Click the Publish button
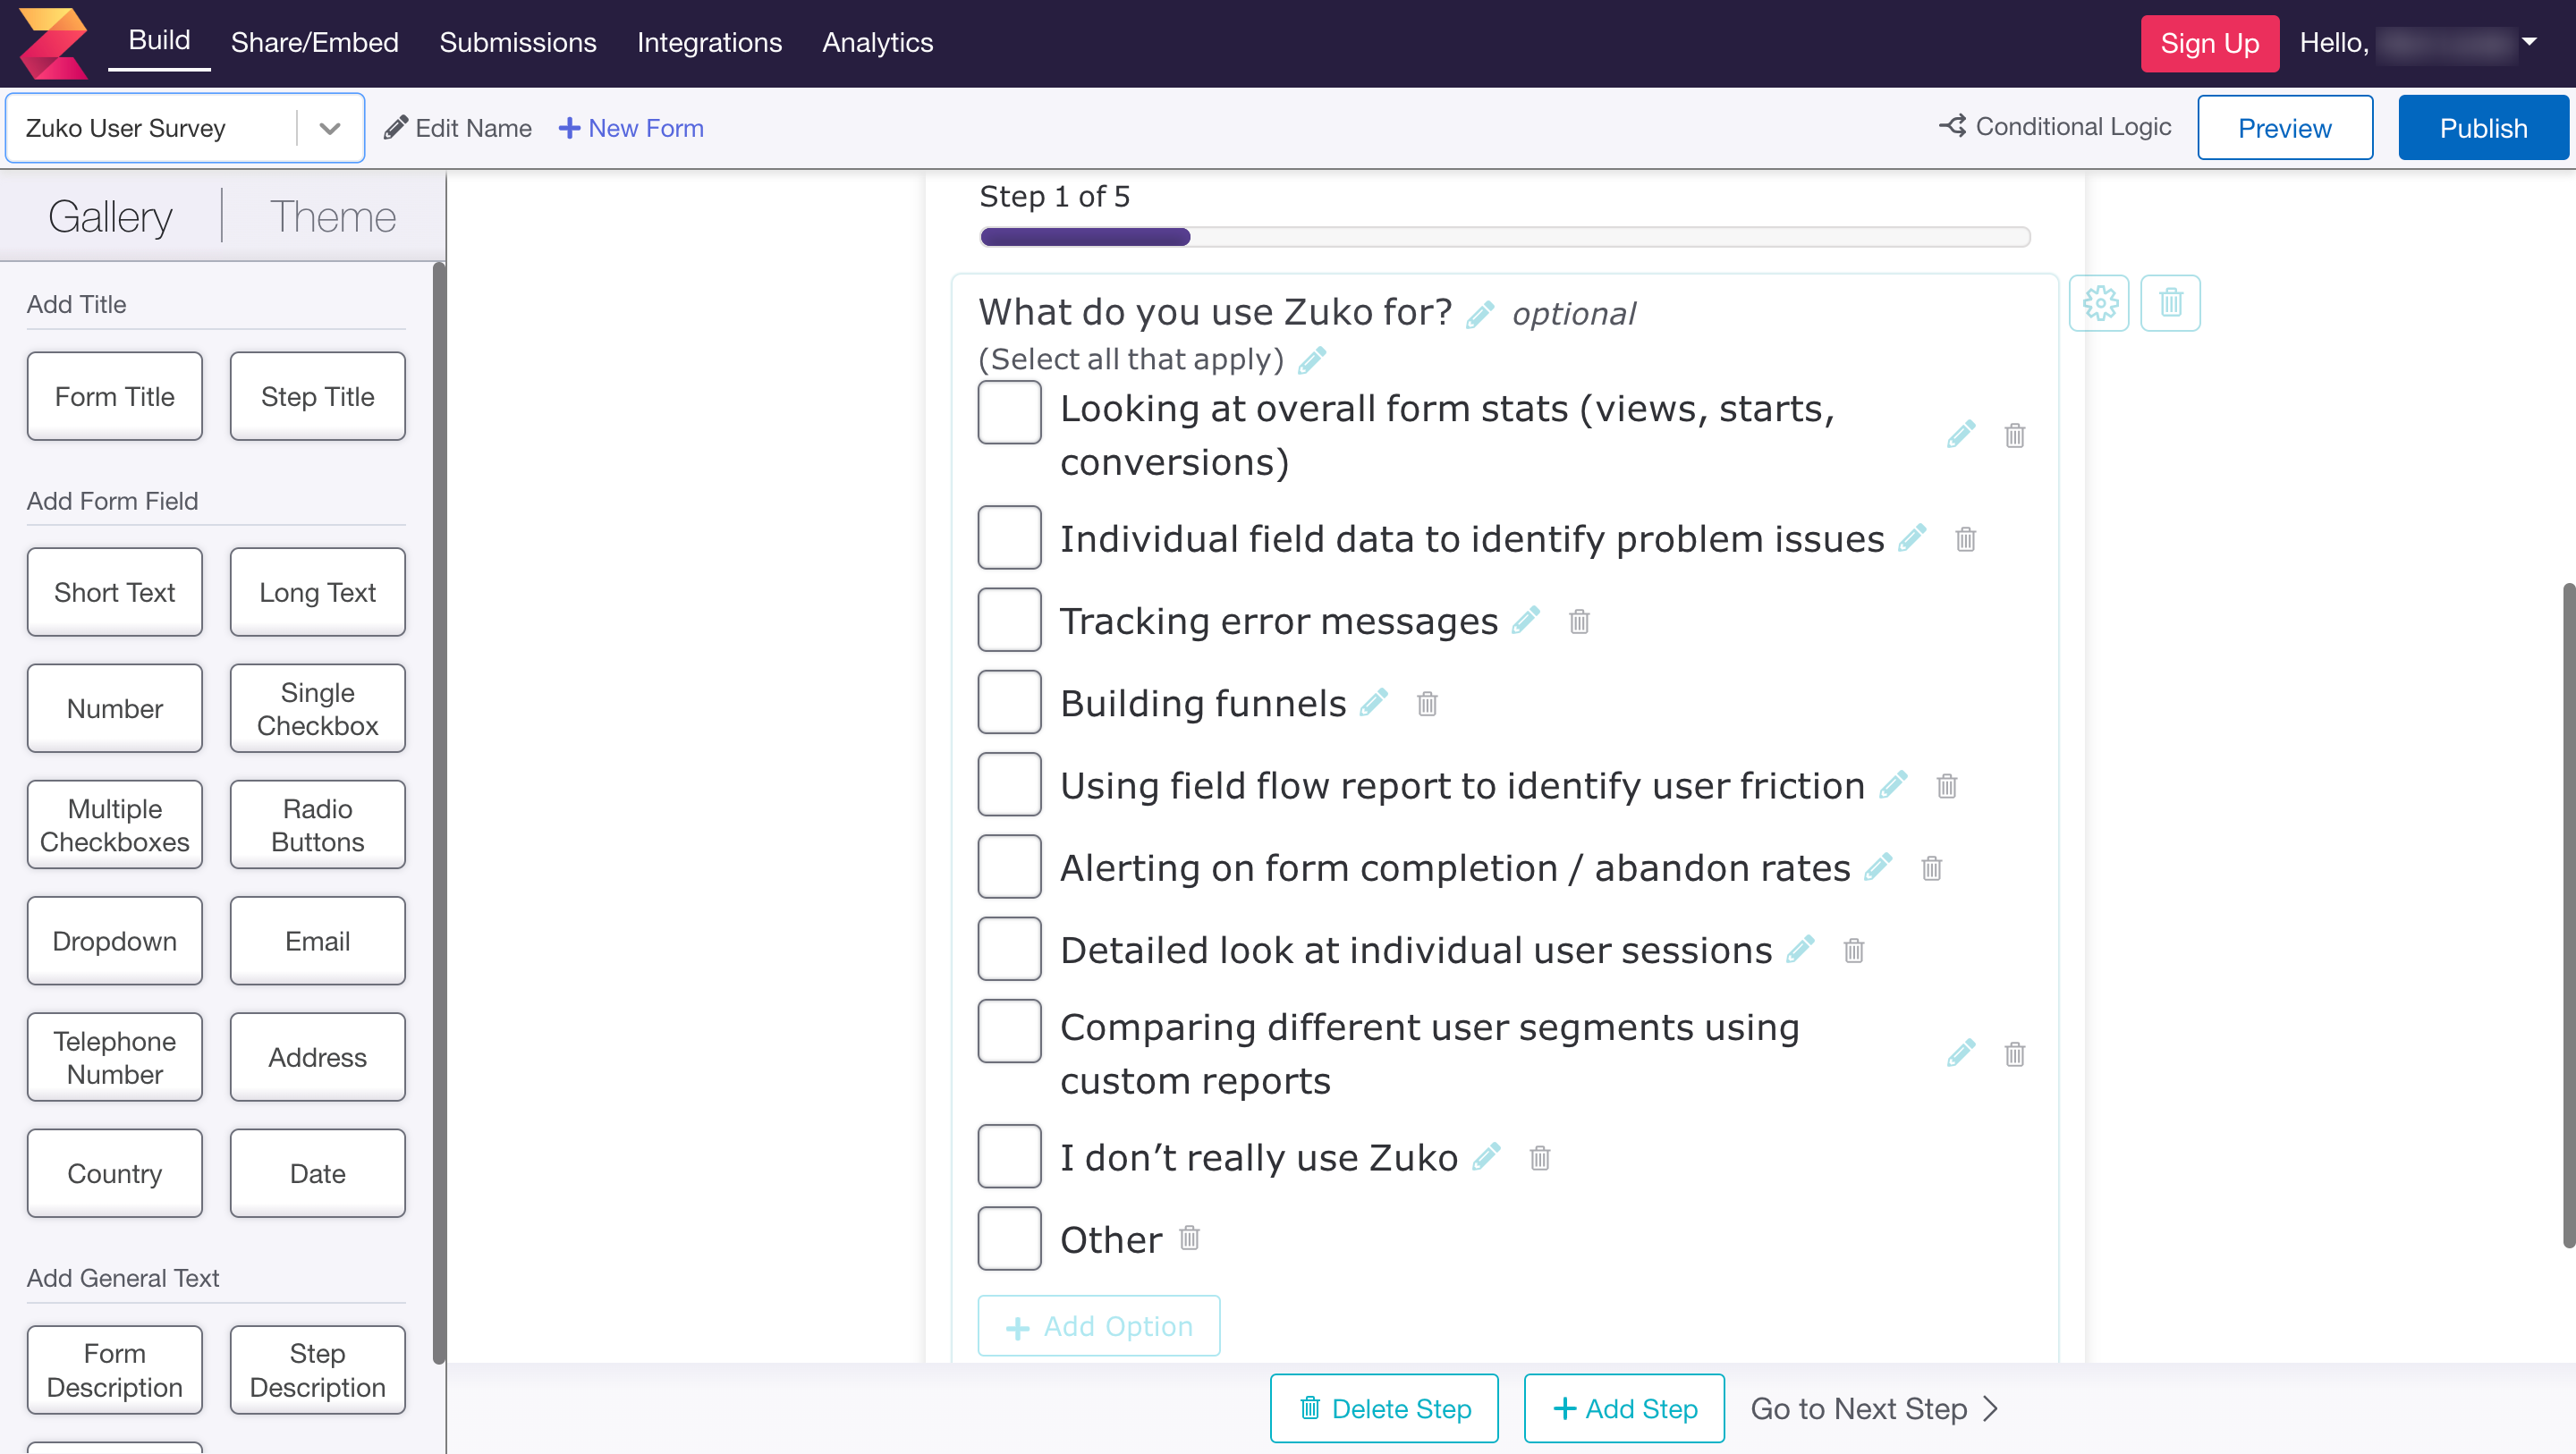The image size is (2576, 1454). 2483,127
